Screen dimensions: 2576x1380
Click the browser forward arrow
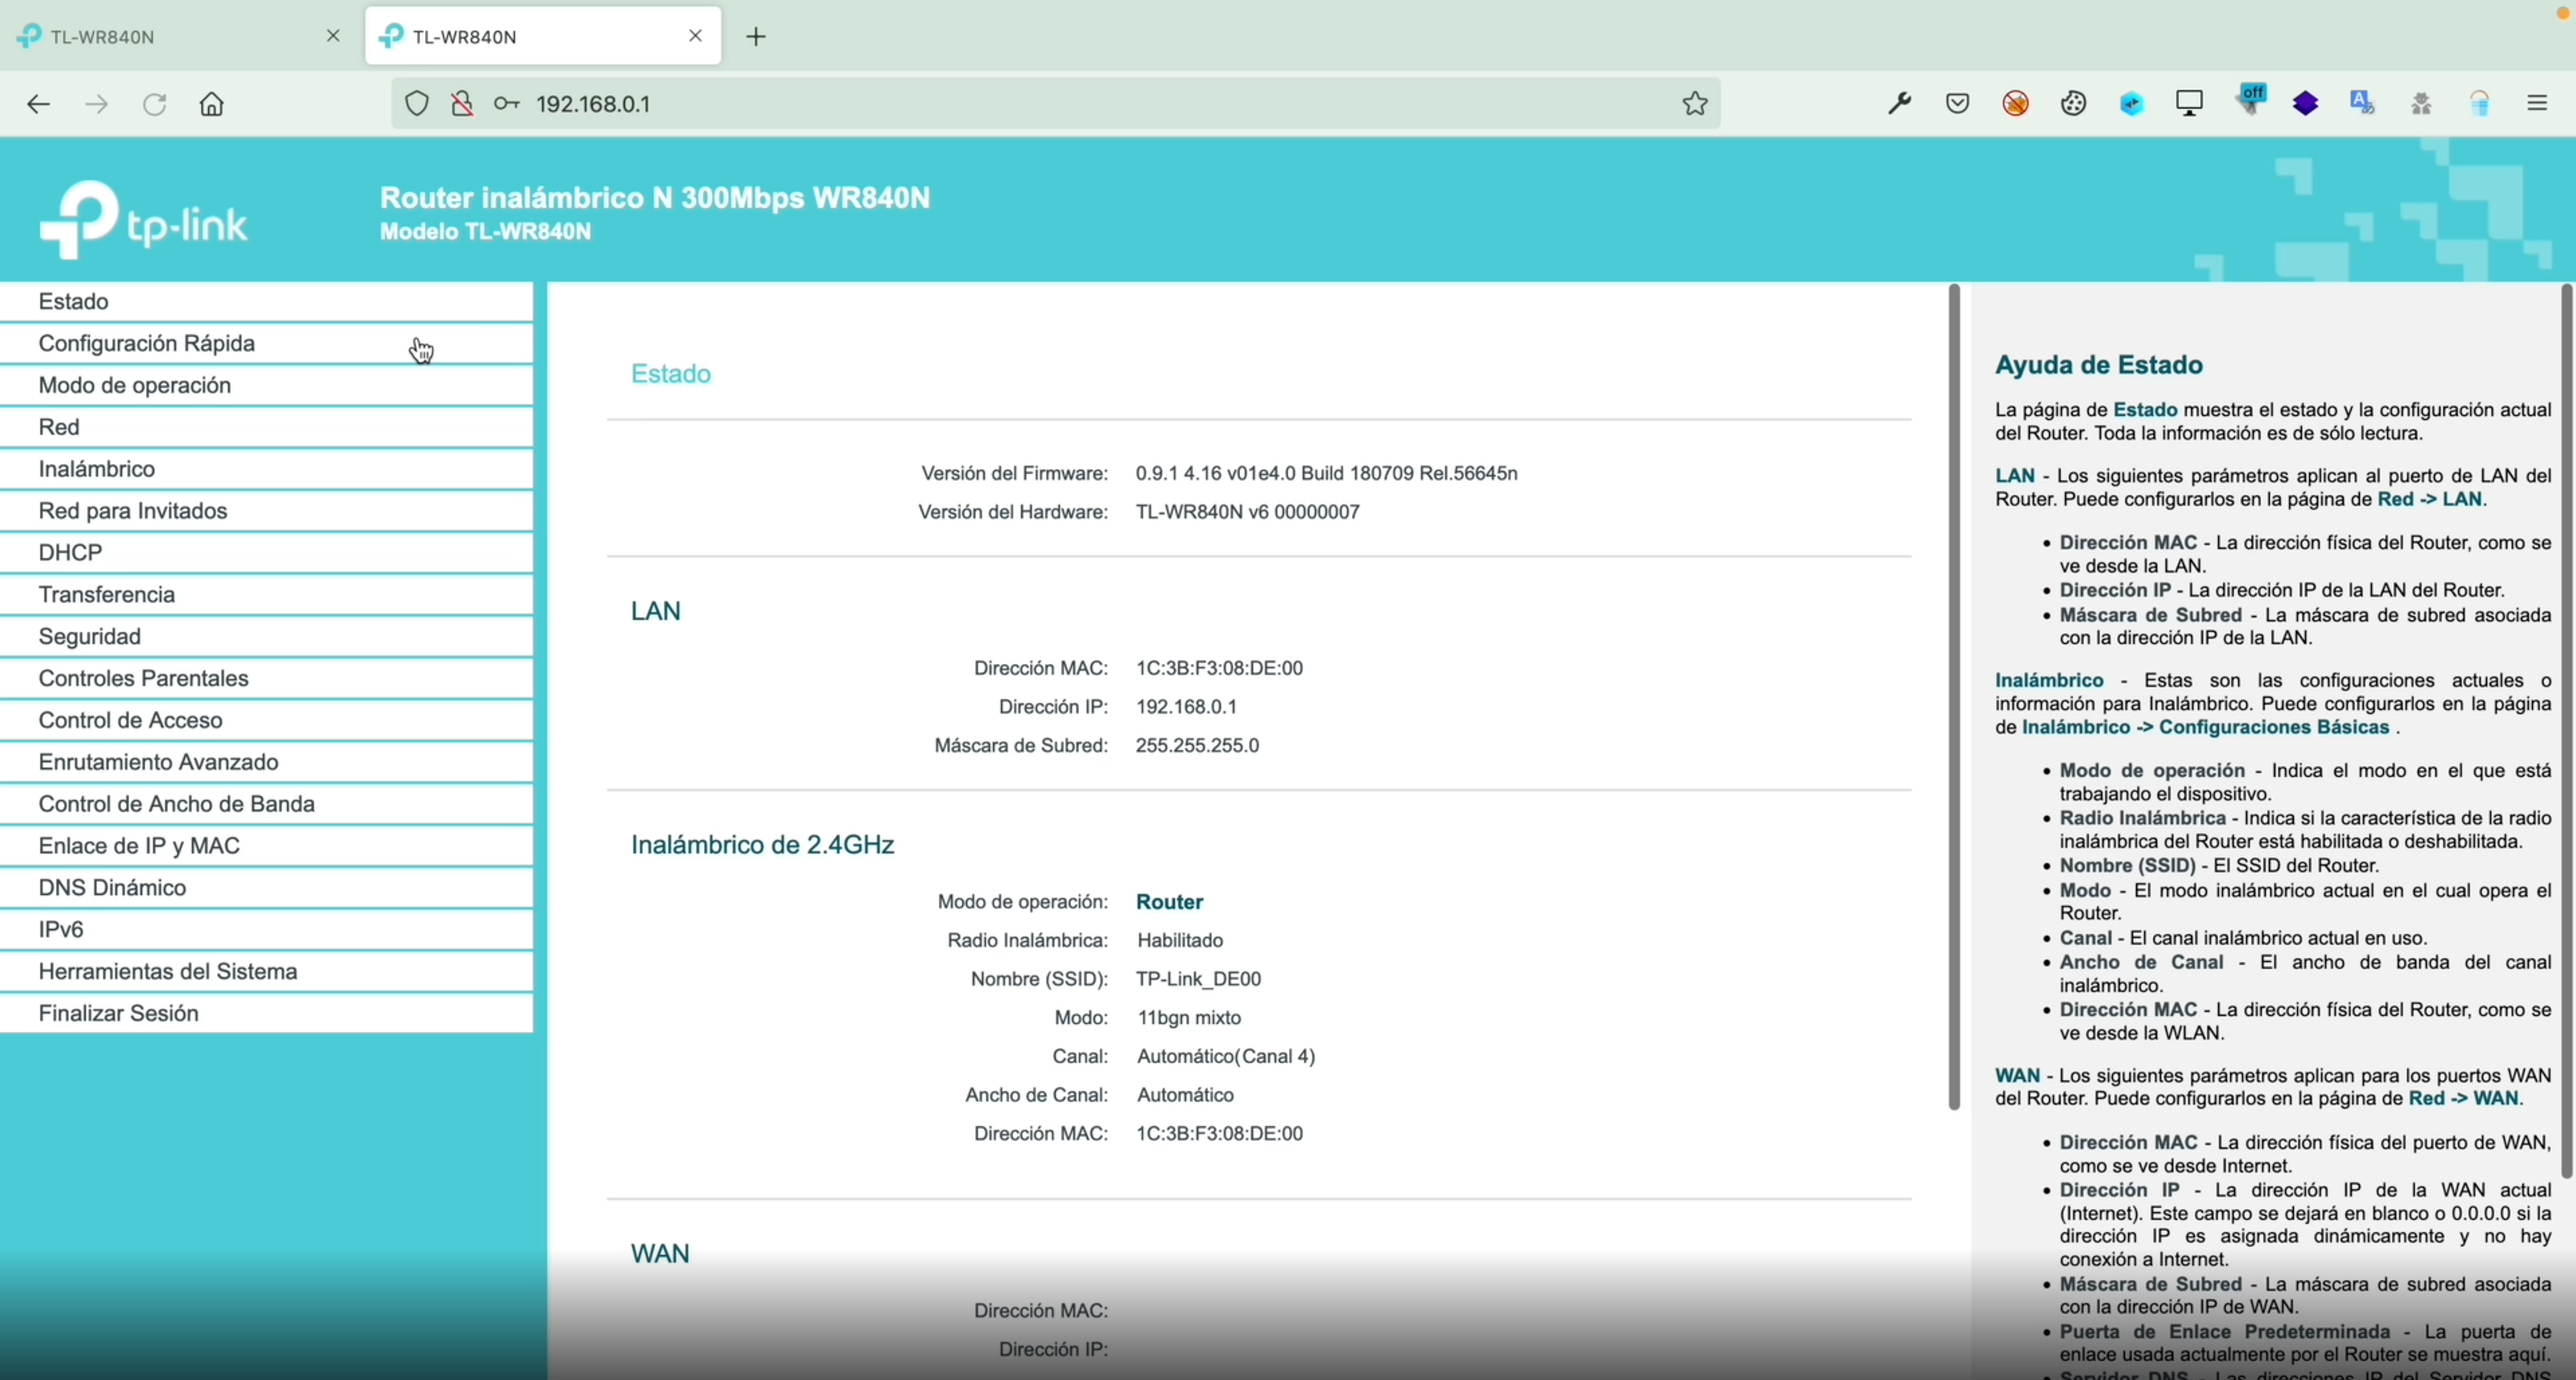[96, 104]
